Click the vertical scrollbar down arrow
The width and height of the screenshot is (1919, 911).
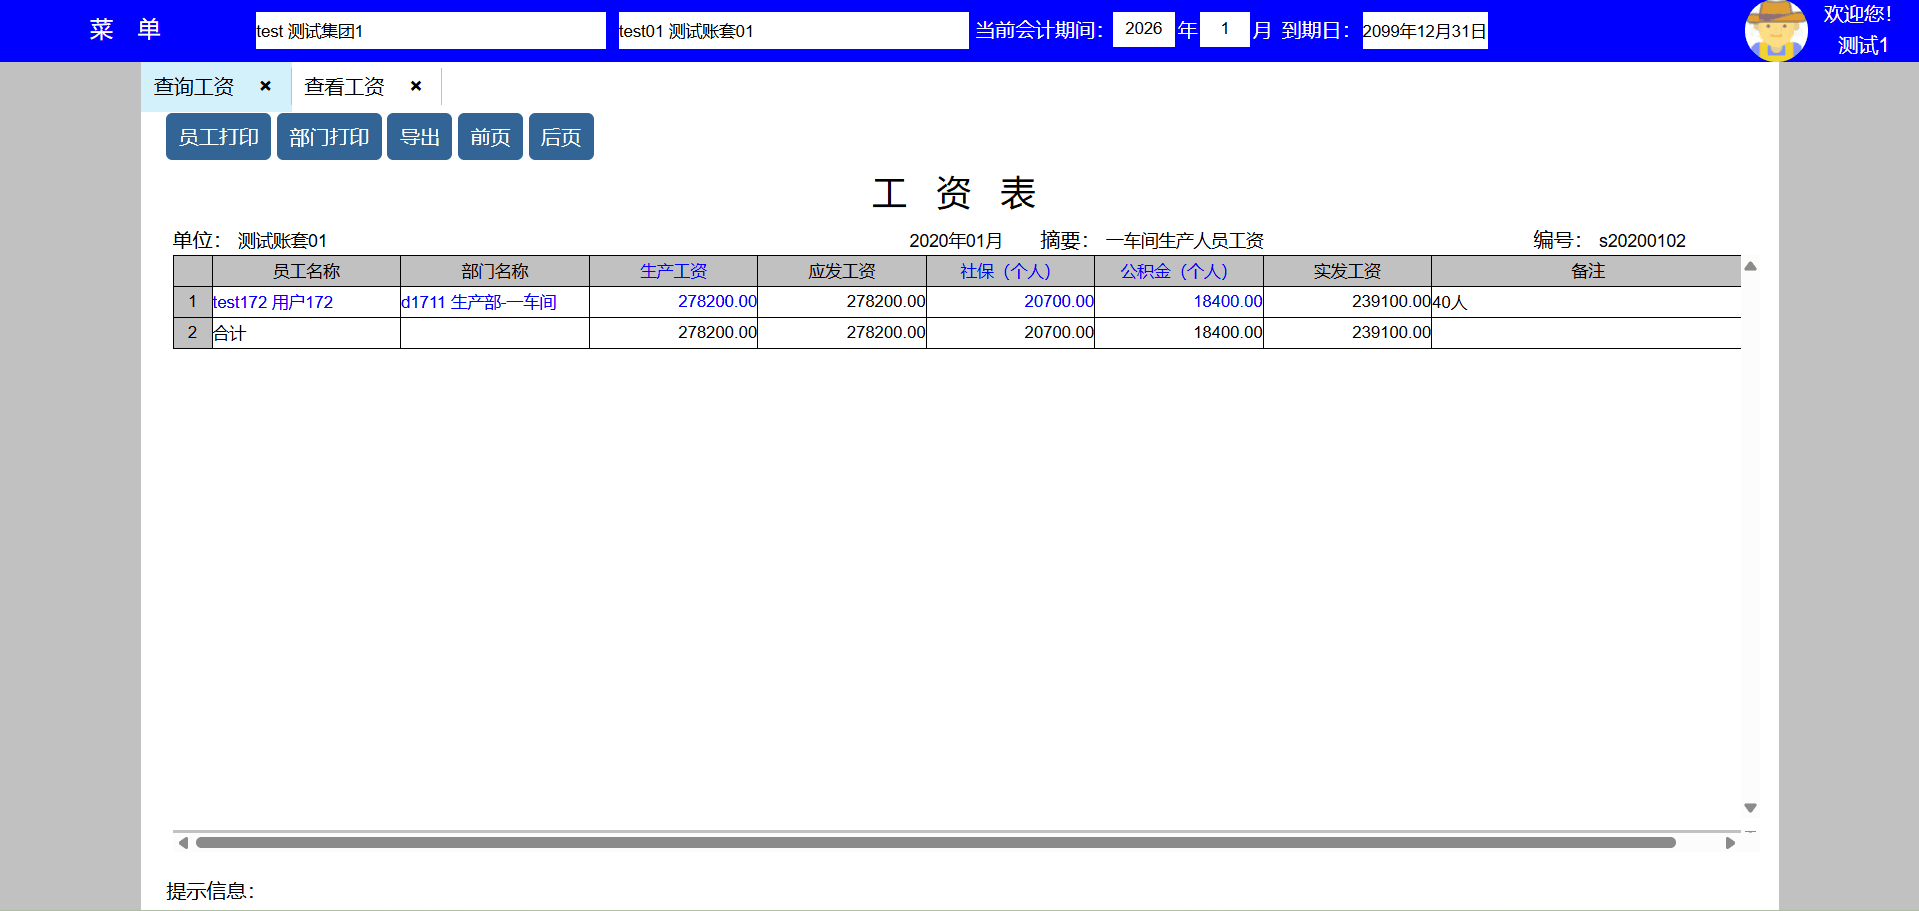tap(1750, 808)
